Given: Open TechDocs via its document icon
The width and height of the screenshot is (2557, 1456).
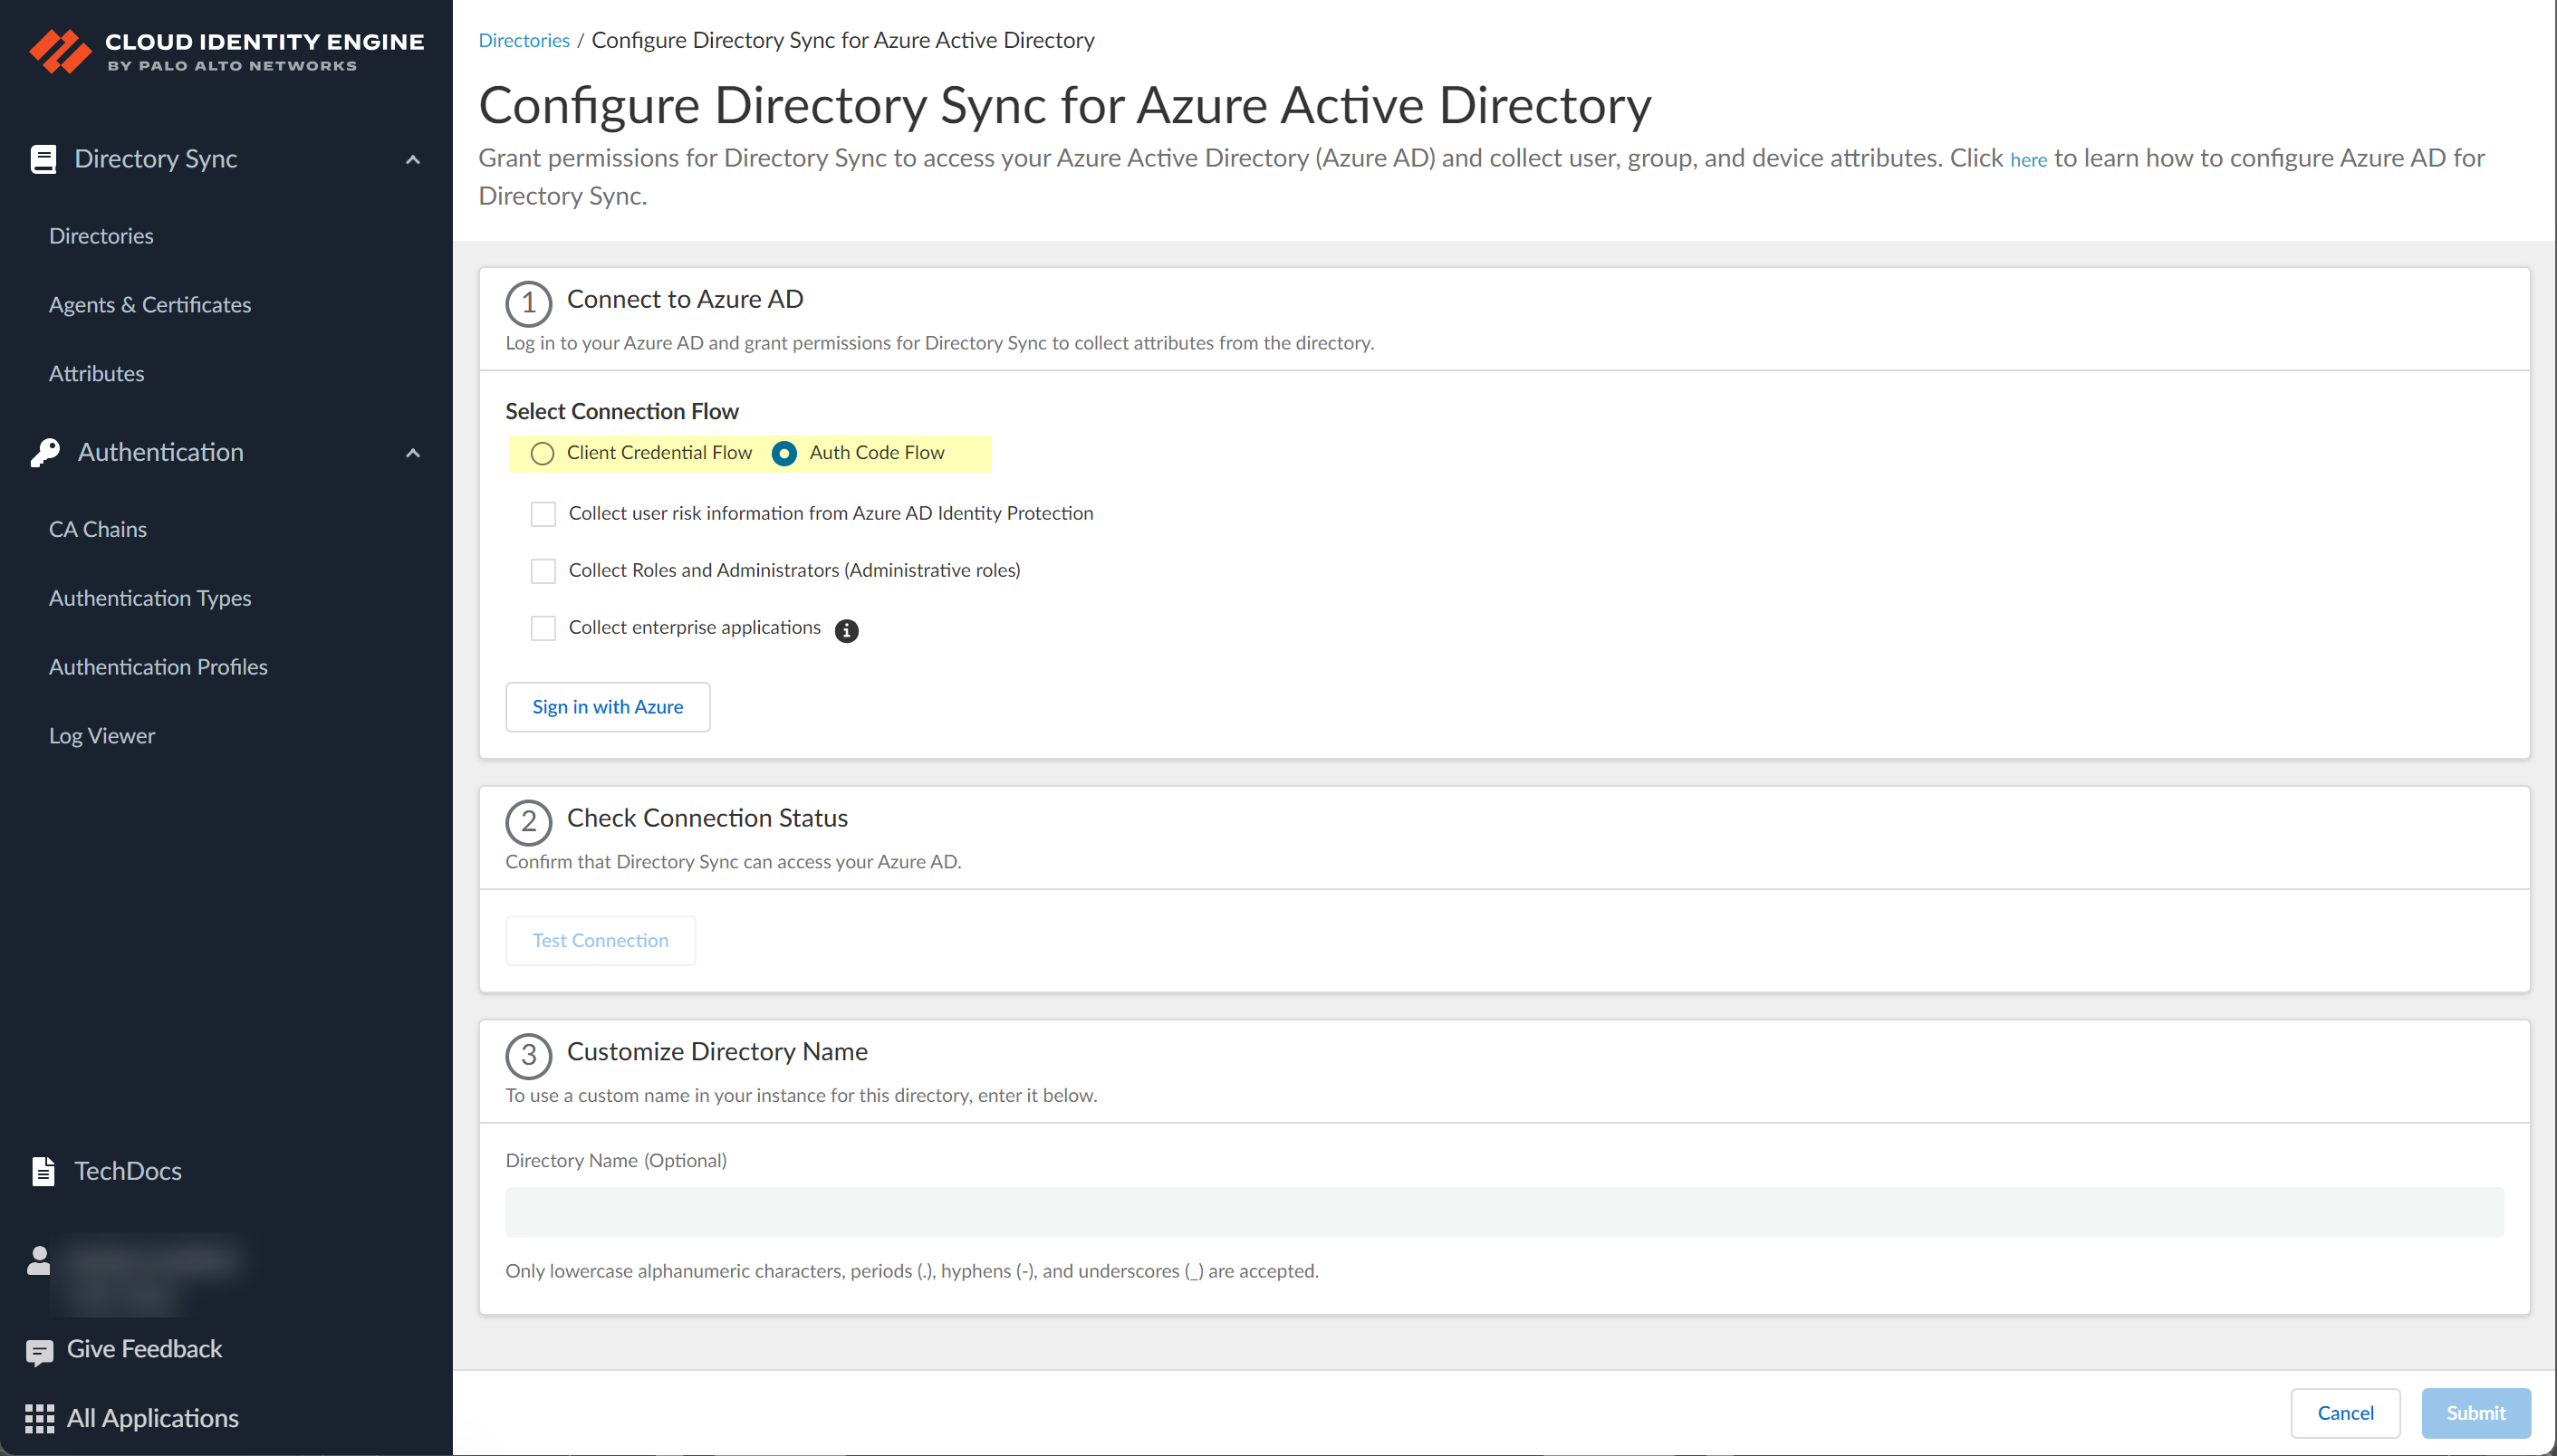Looking at the screenshot, I should [43, 1170].
